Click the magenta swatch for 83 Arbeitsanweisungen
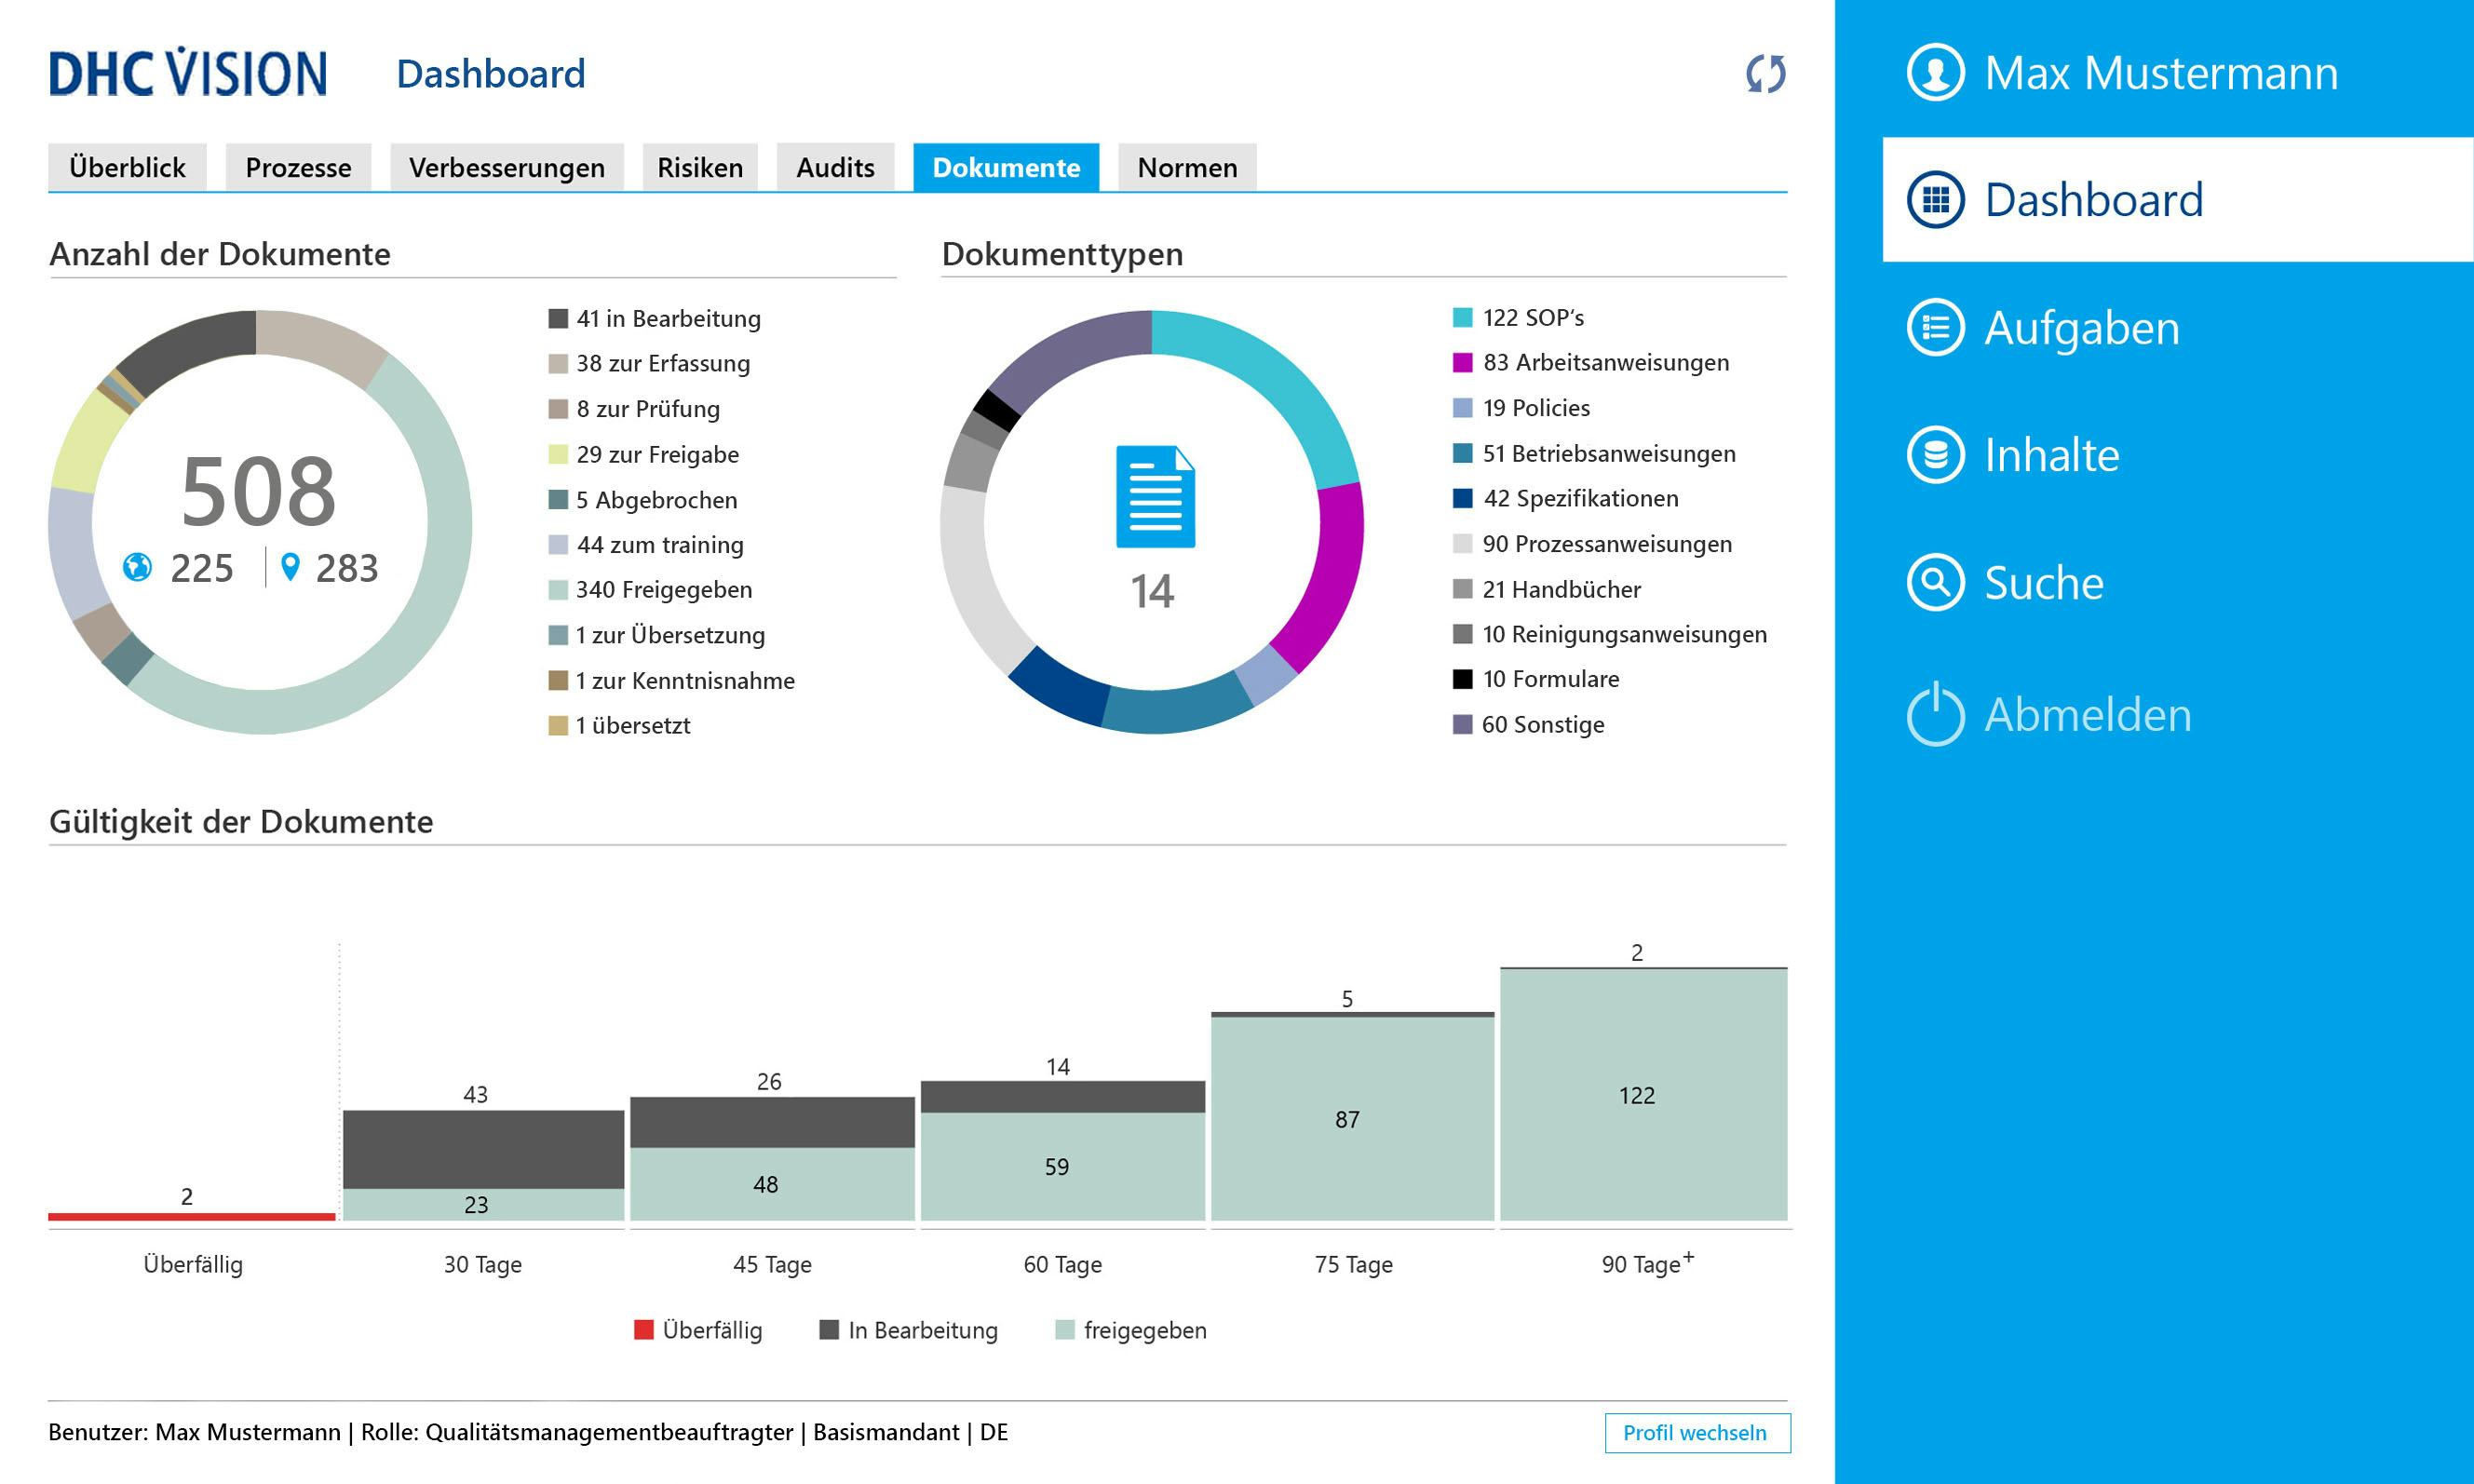Viewport: 2474px width, 1484px height. 1463,363
